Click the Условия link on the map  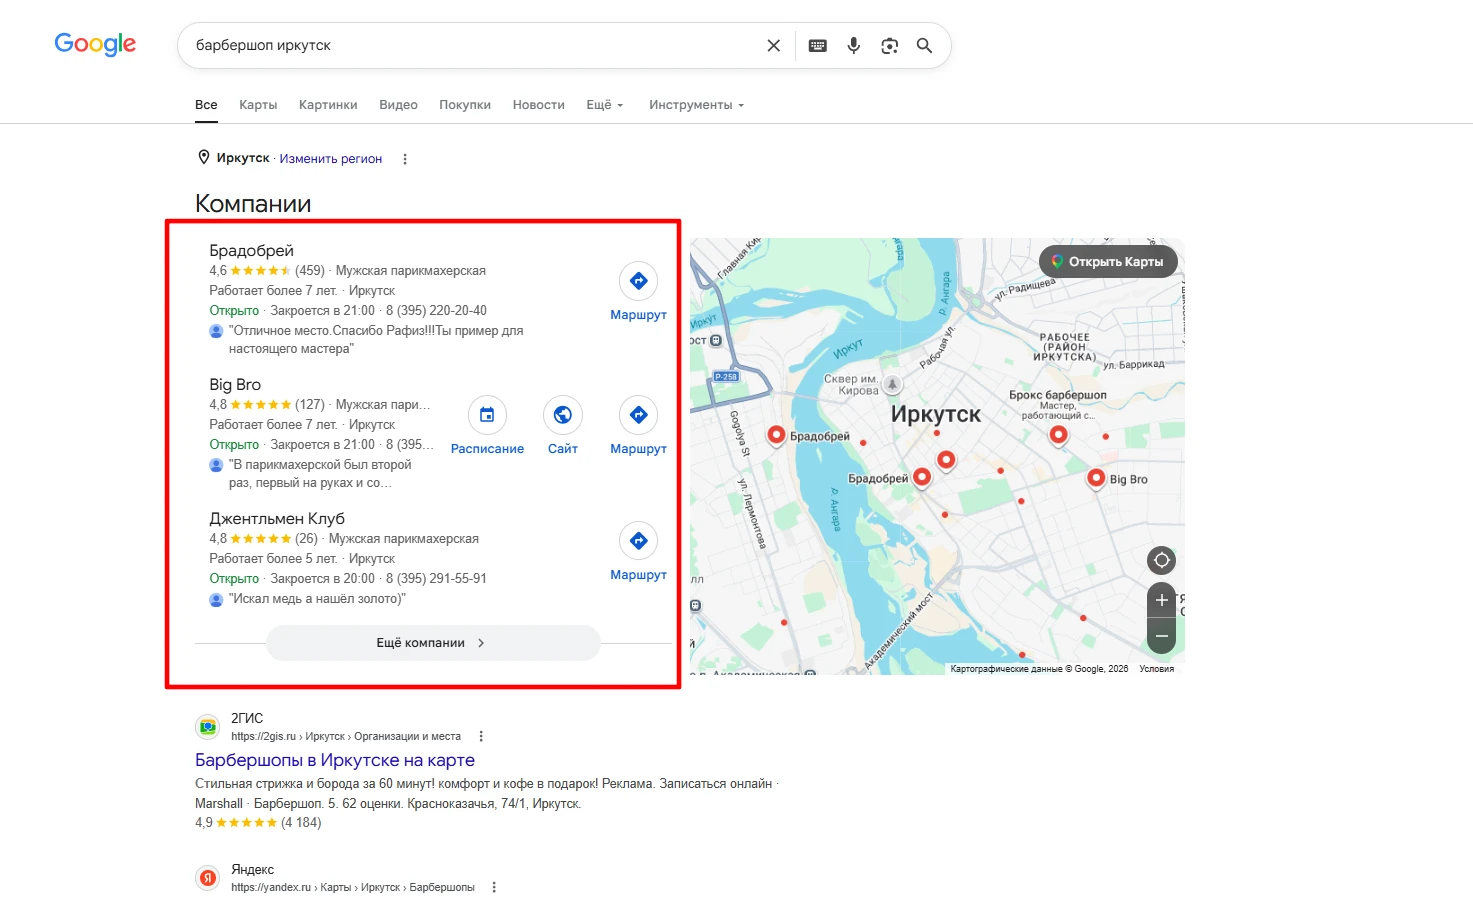(x=1157, y=669)
